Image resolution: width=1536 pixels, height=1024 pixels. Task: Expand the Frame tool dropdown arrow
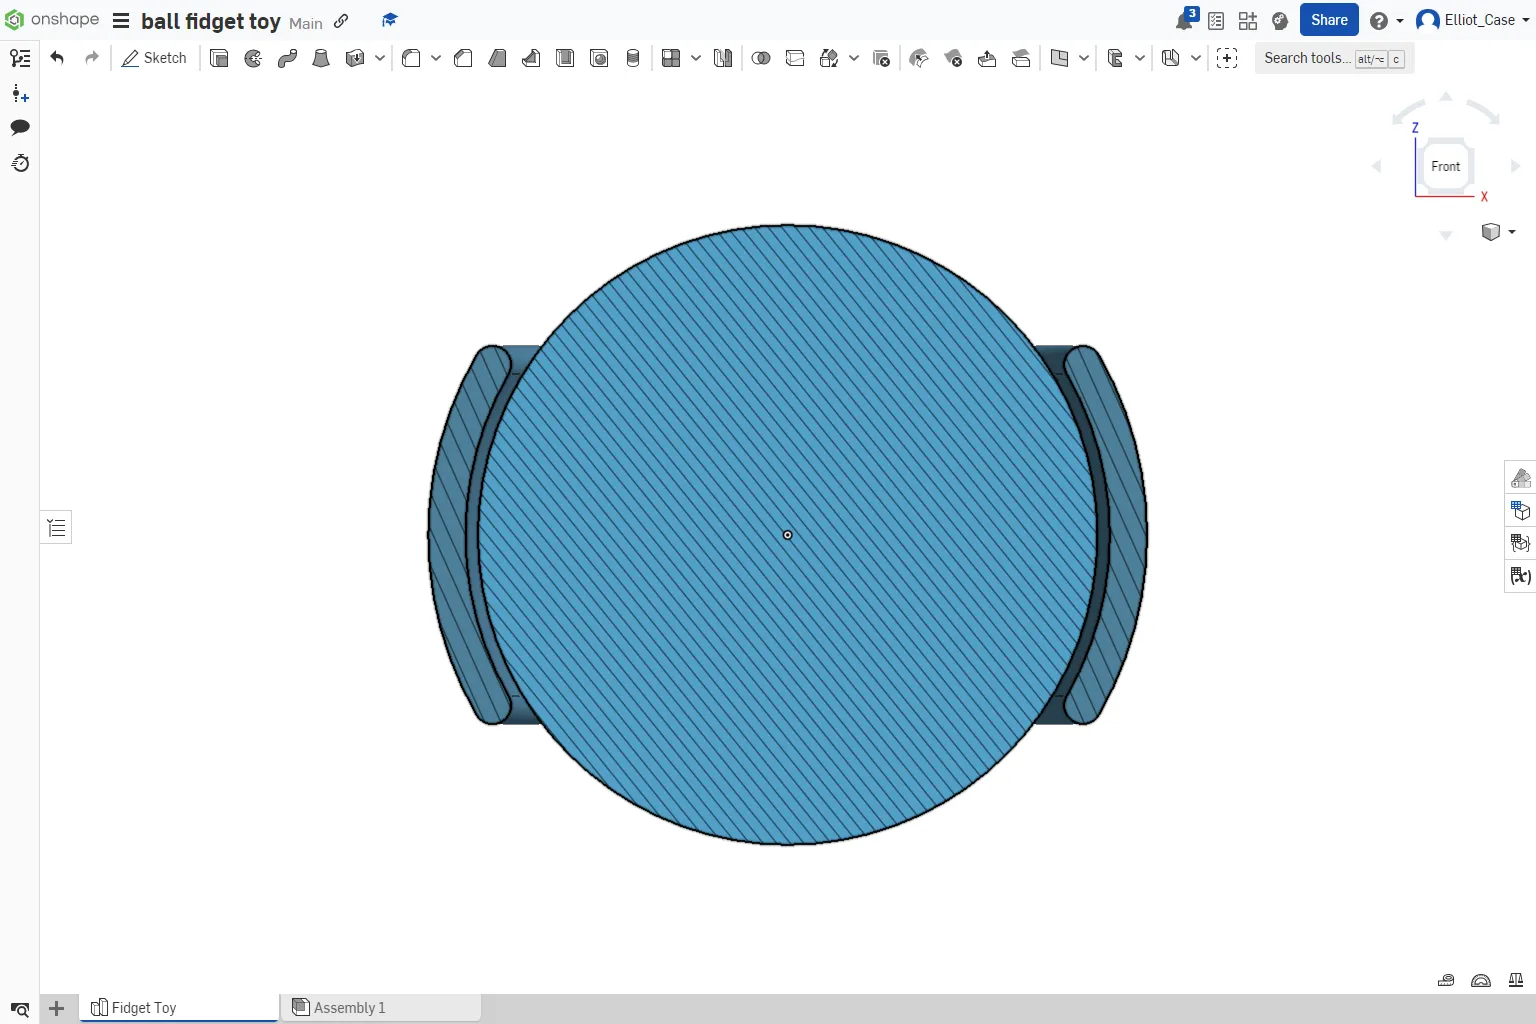pos(1140,58)
